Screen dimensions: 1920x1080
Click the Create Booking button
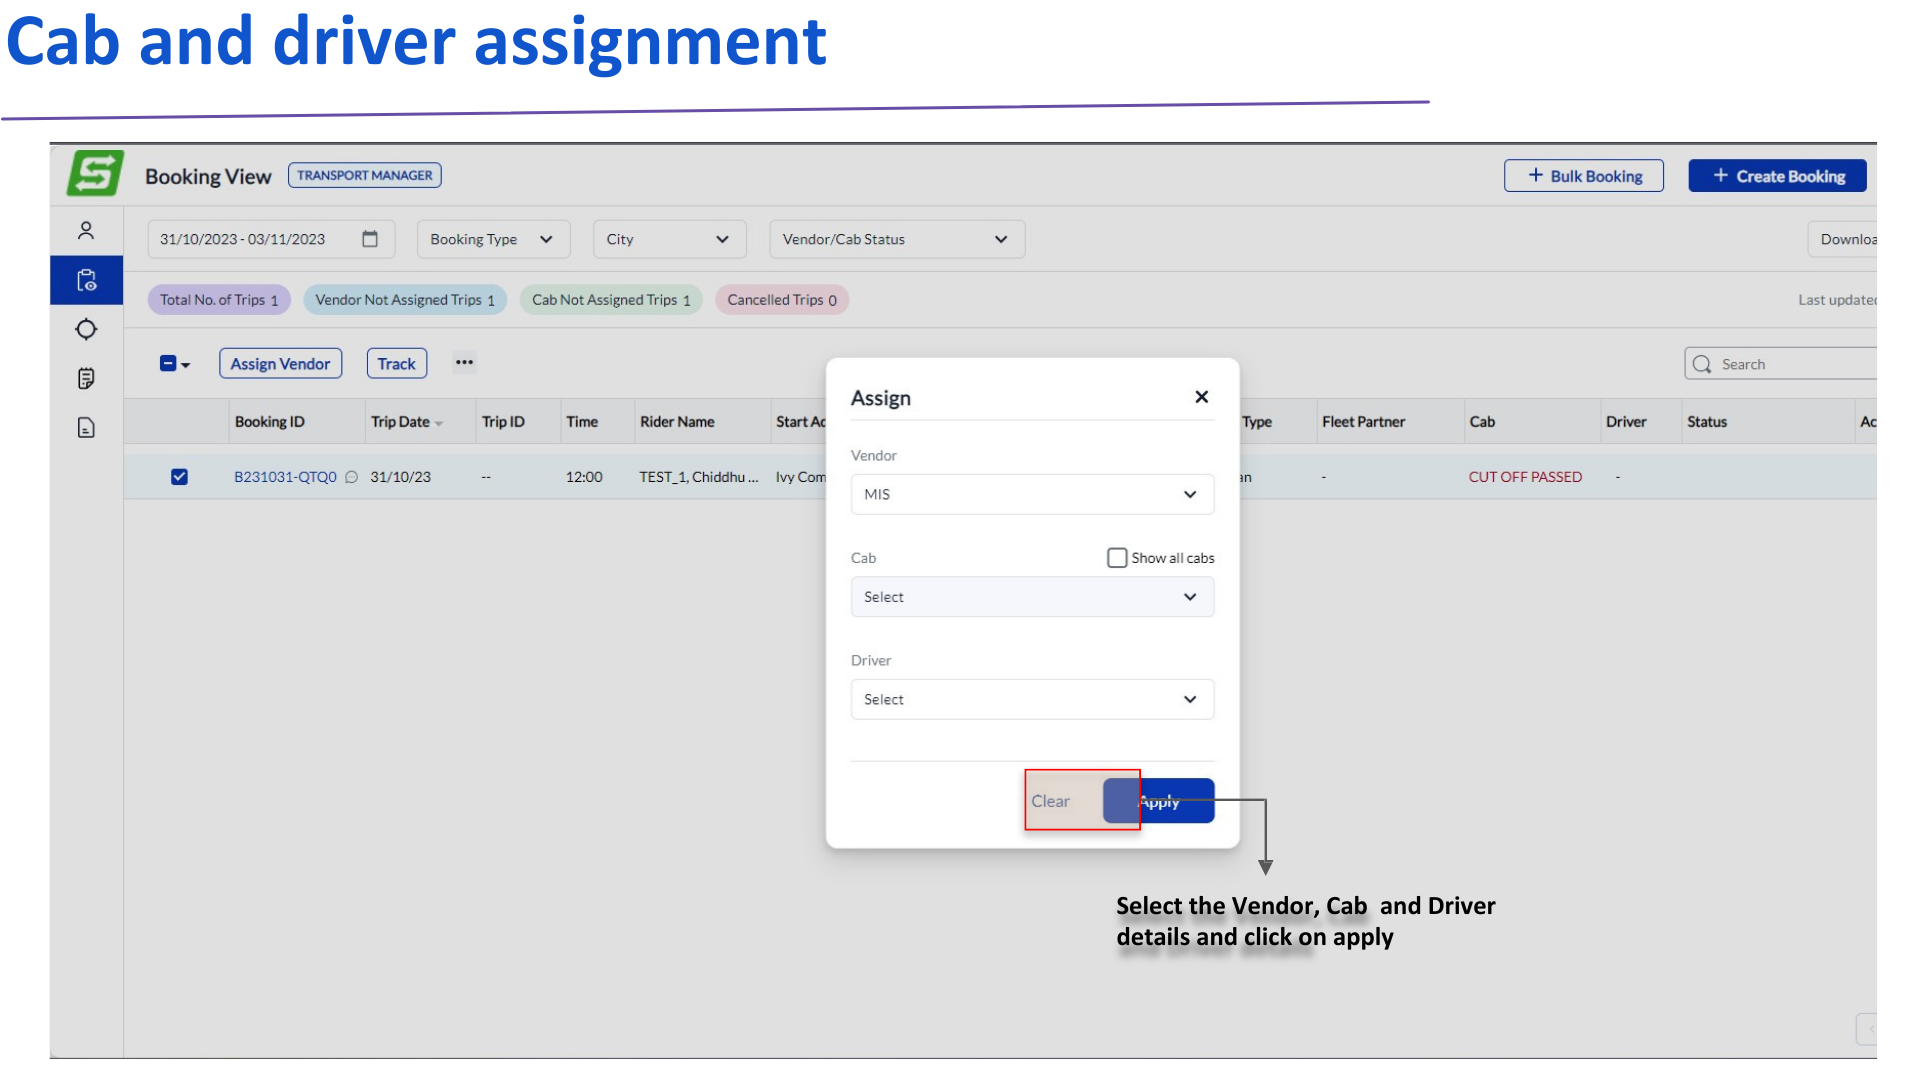point(1777,176)
